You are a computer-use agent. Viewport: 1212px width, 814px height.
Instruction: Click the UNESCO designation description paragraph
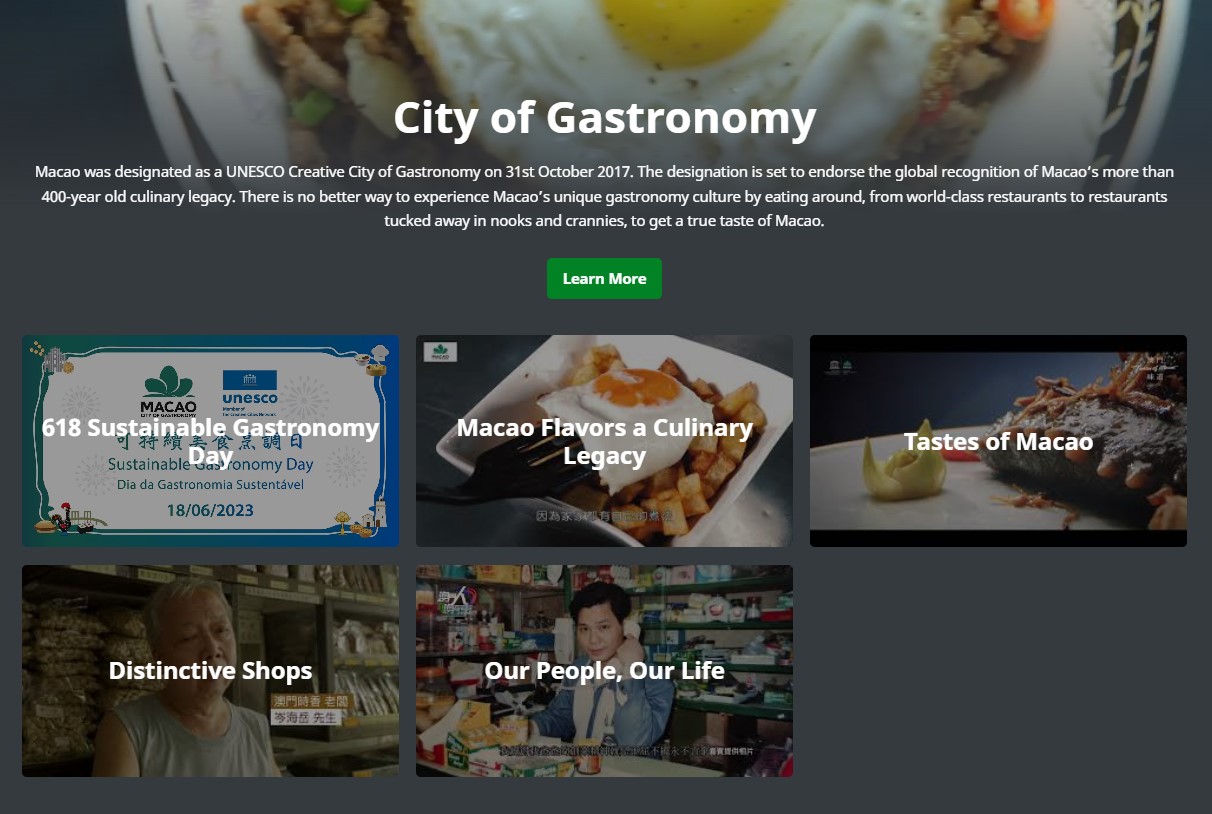coord(604,196)
